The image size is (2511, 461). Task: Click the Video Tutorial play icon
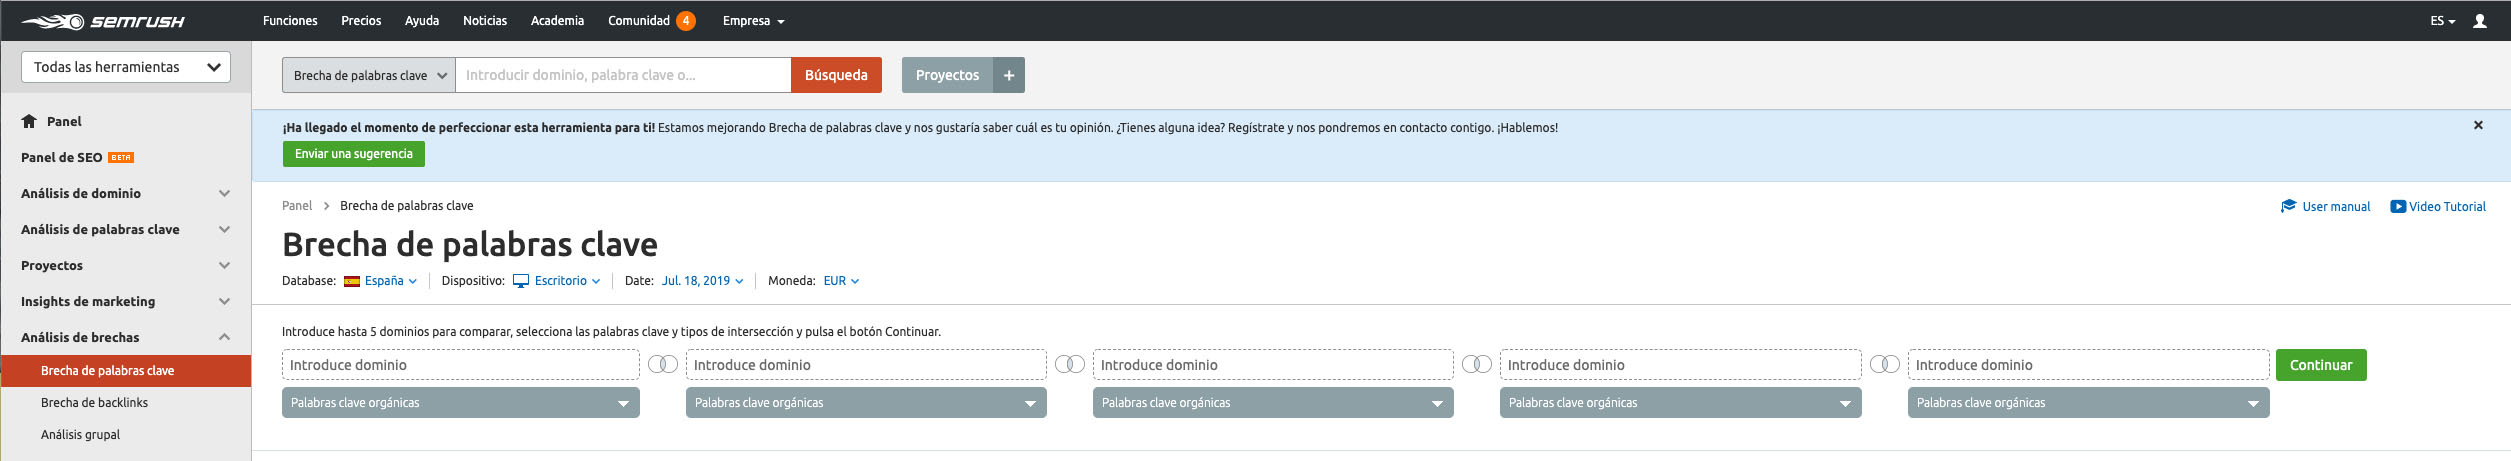tap(2398, 206)
